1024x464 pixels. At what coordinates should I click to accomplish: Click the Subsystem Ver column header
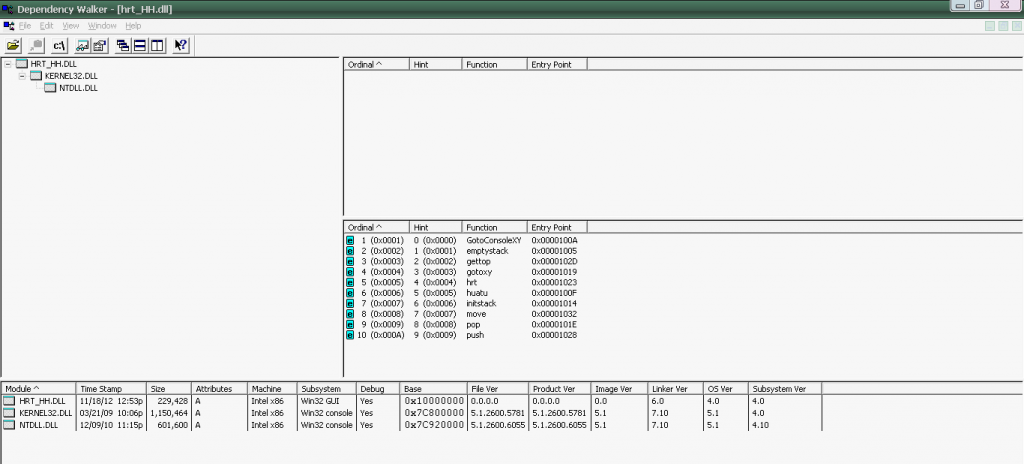pyautogui.click(x=784, y=389)
